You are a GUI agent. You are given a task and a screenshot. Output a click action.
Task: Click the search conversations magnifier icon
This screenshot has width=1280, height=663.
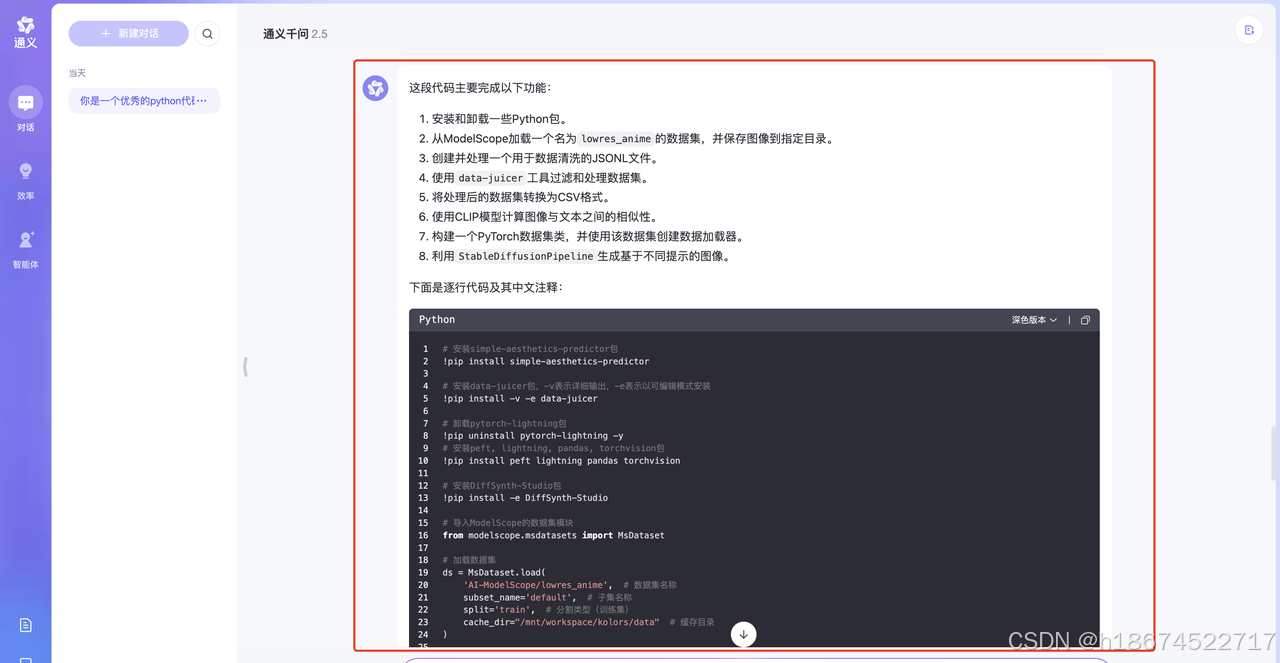click(207, 34)
